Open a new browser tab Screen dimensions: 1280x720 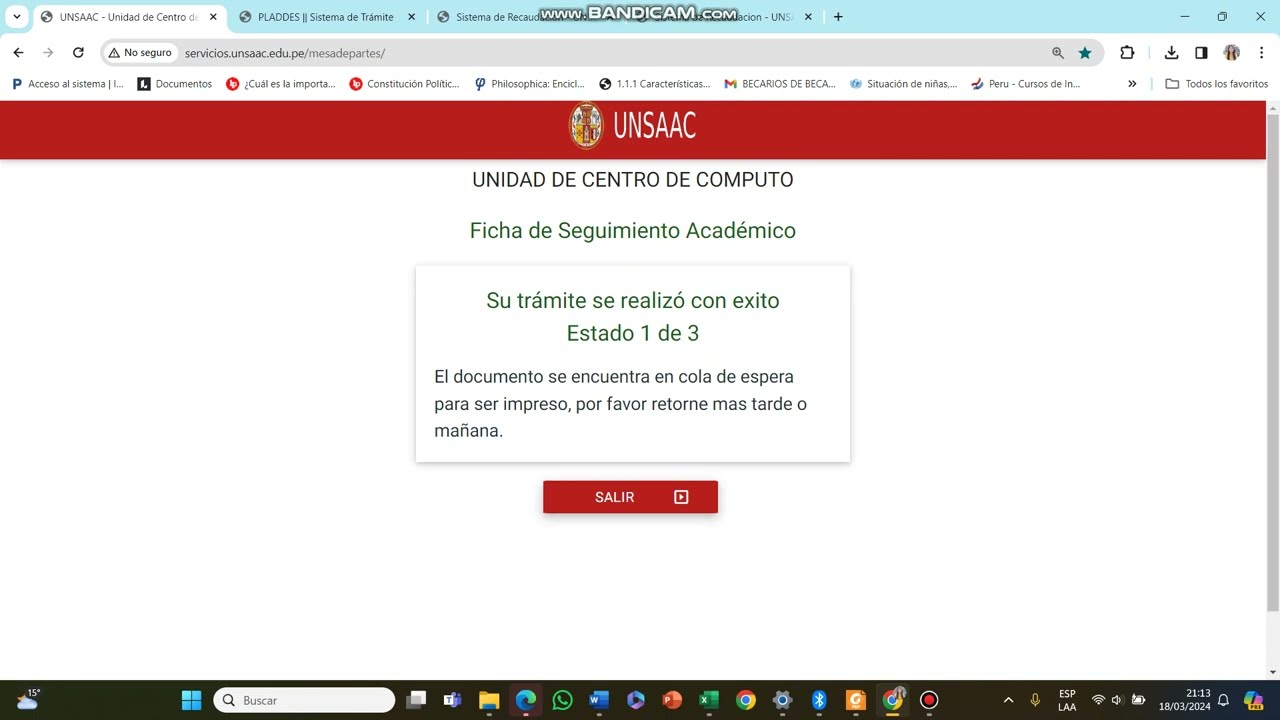click(838, 17)
